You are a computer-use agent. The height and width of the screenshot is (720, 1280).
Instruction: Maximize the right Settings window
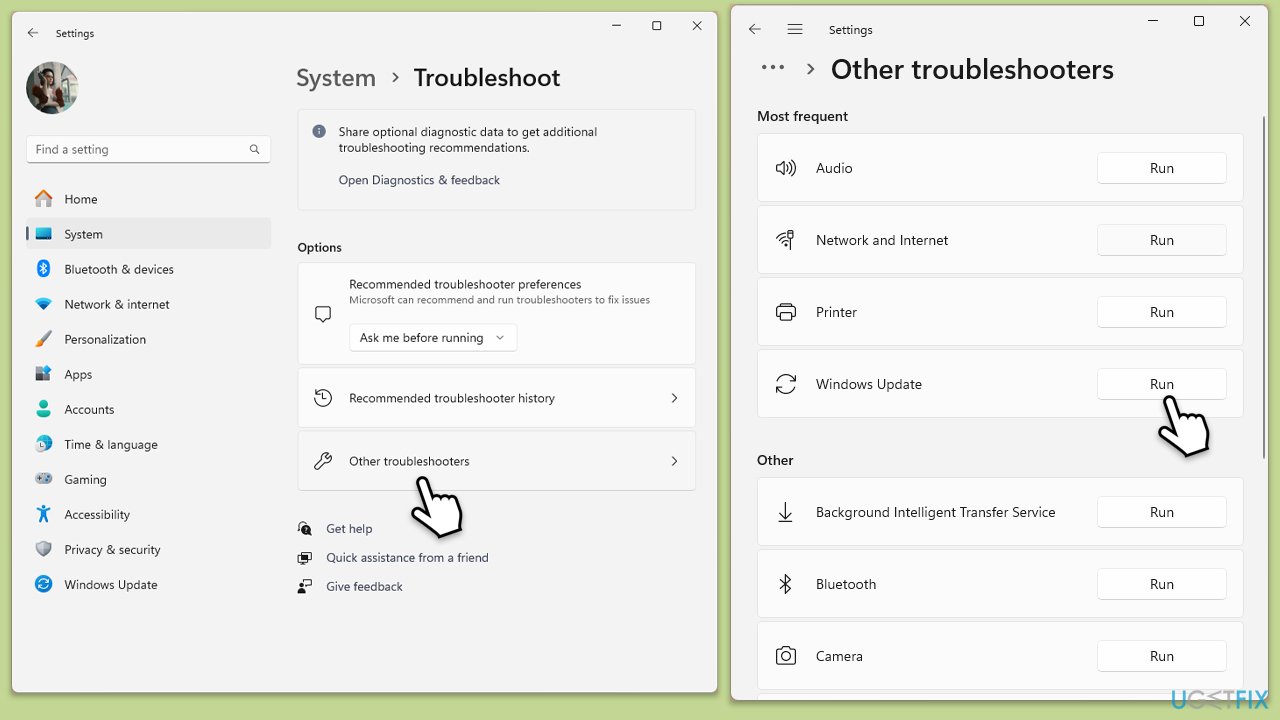pyautogui.click(x=1199, y=21)
